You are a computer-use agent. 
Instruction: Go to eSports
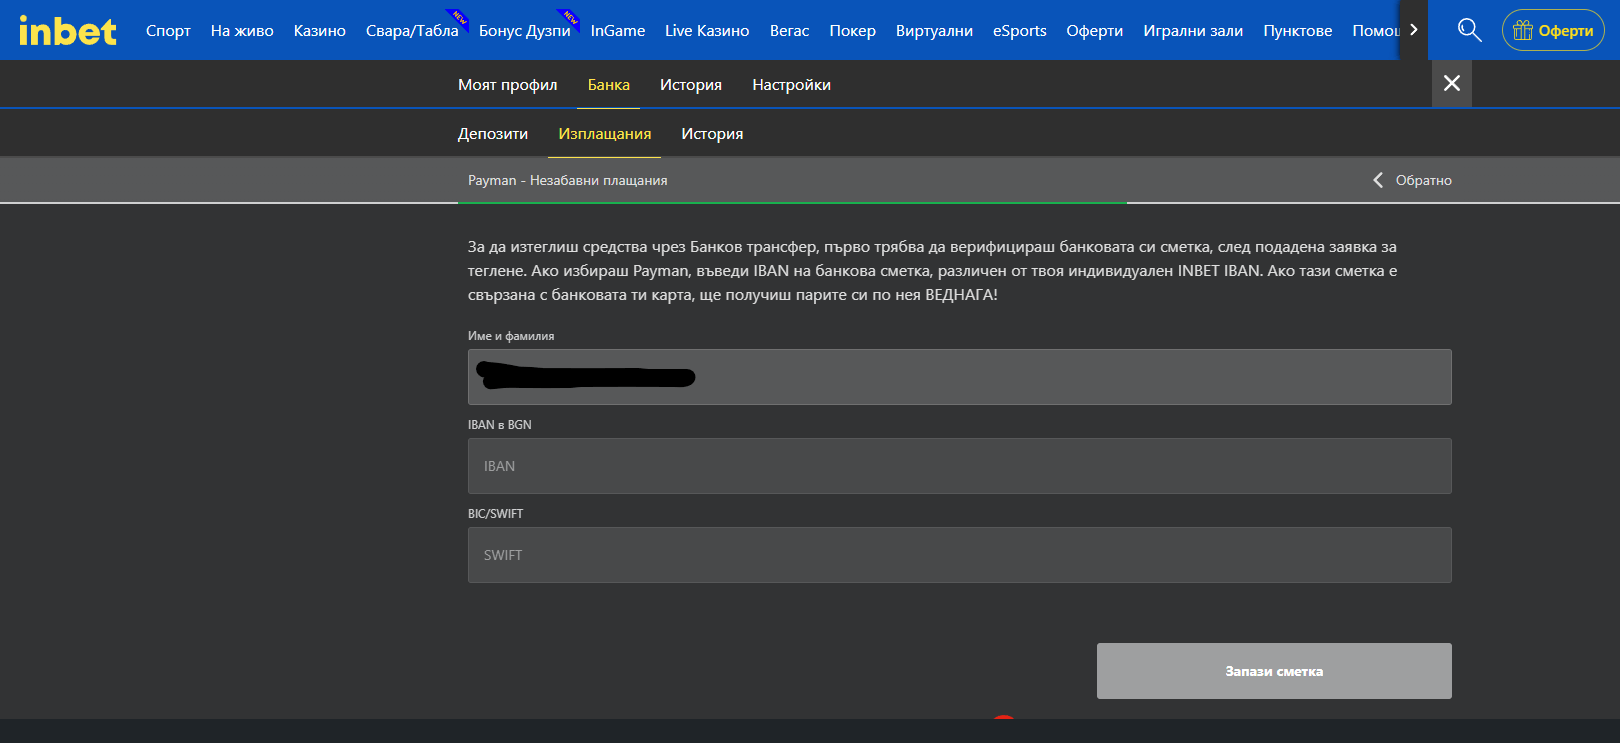point(1020,31)
